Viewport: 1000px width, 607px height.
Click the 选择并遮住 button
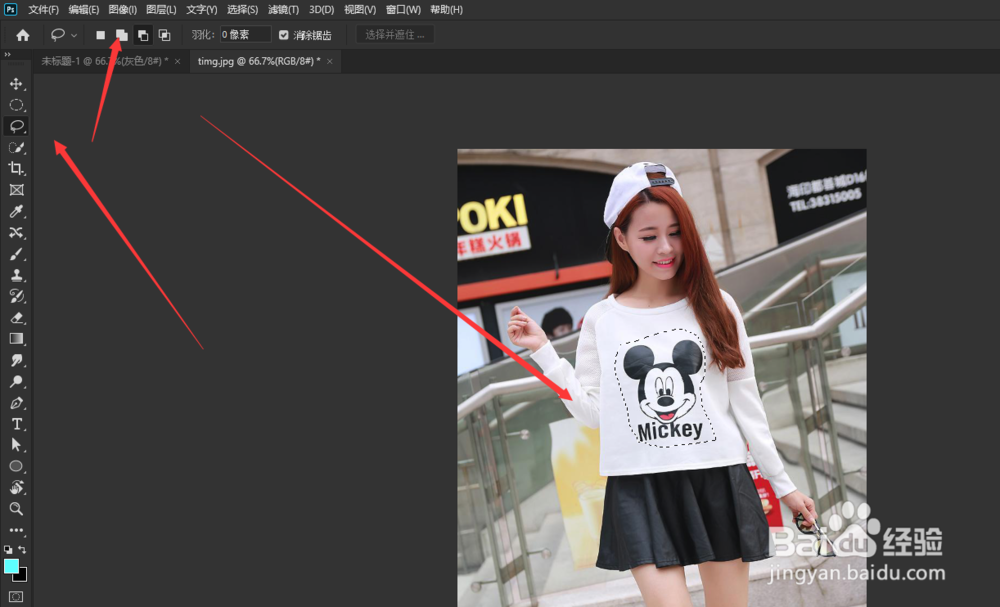click(x=395, y=34)
